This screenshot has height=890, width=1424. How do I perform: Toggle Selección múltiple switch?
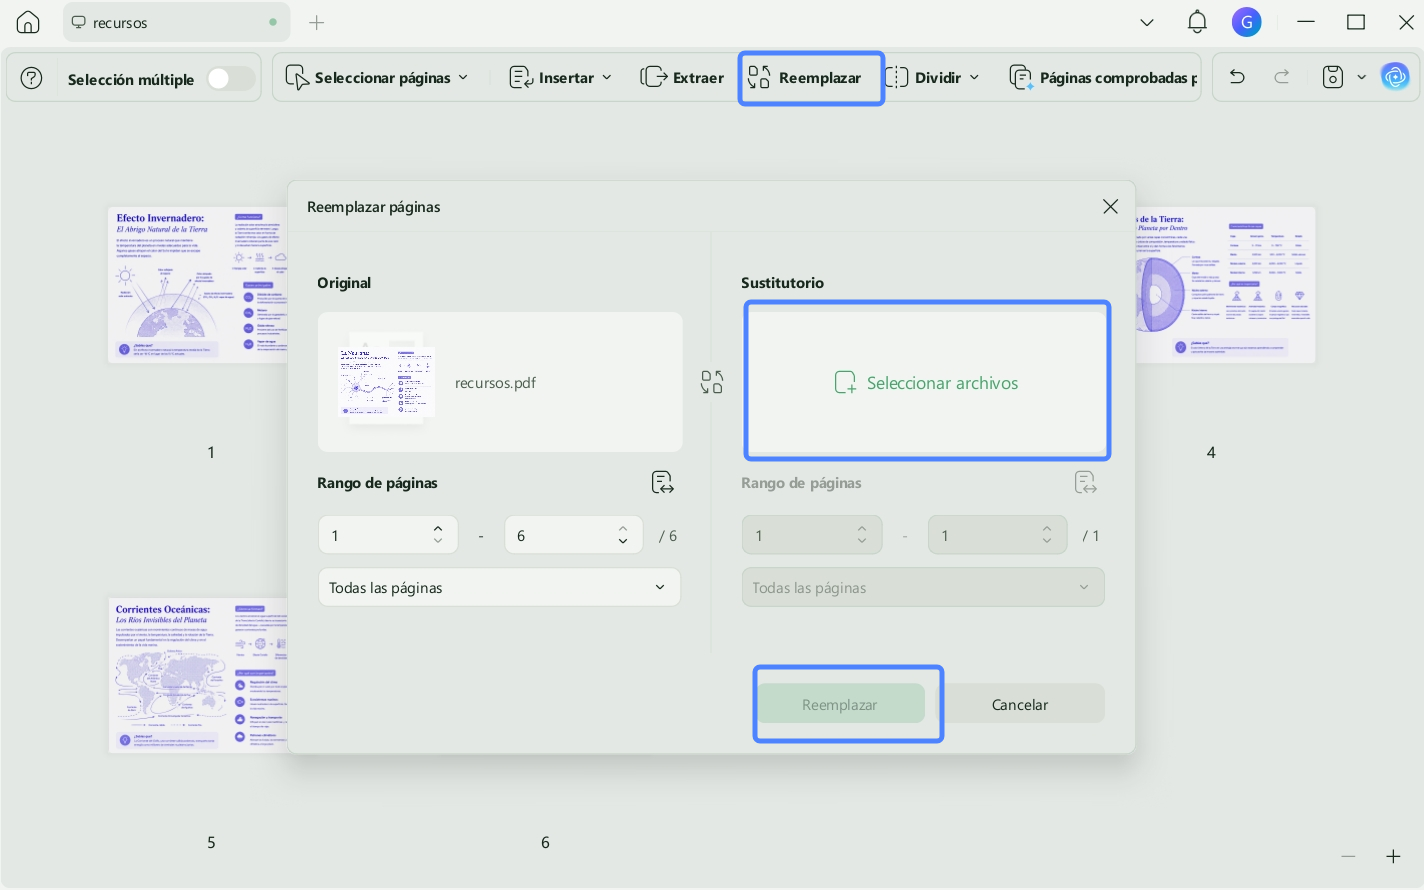pos(230,78)
